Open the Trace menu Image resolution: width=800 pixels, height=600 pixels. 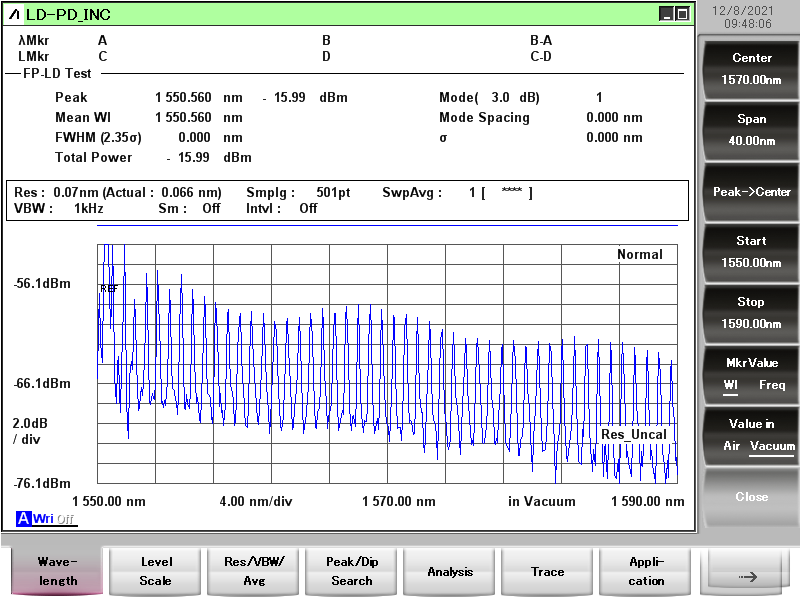[547, 571]
